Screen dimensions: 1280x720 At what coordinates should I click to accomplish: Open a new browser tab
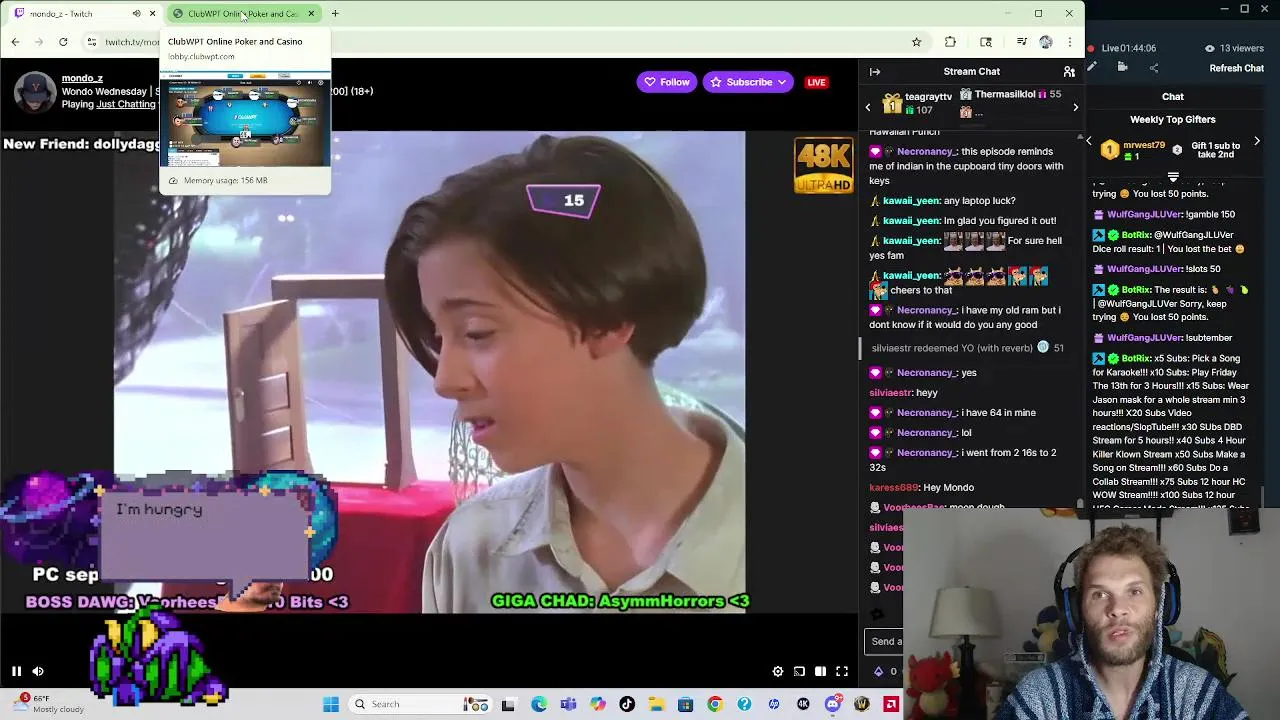click(x=335, y=14)
